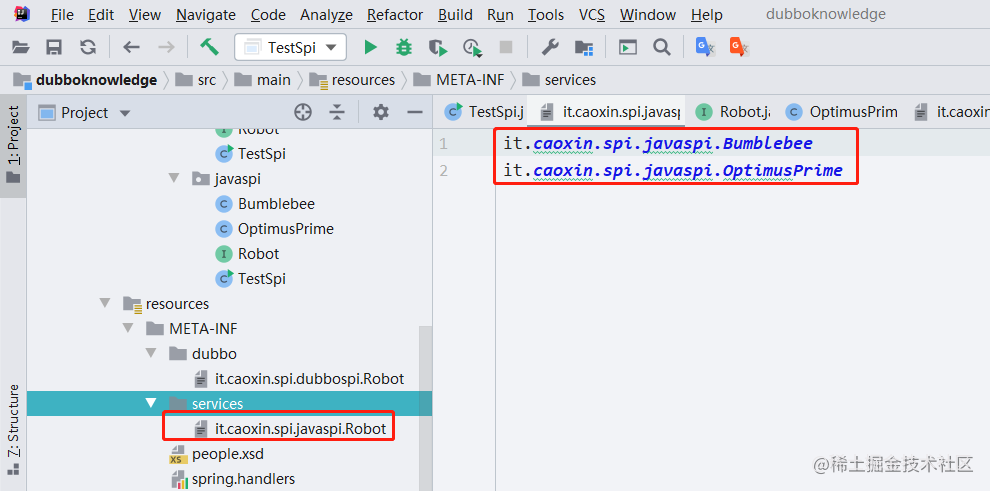Open the Navigate menu

coord(206,15)
